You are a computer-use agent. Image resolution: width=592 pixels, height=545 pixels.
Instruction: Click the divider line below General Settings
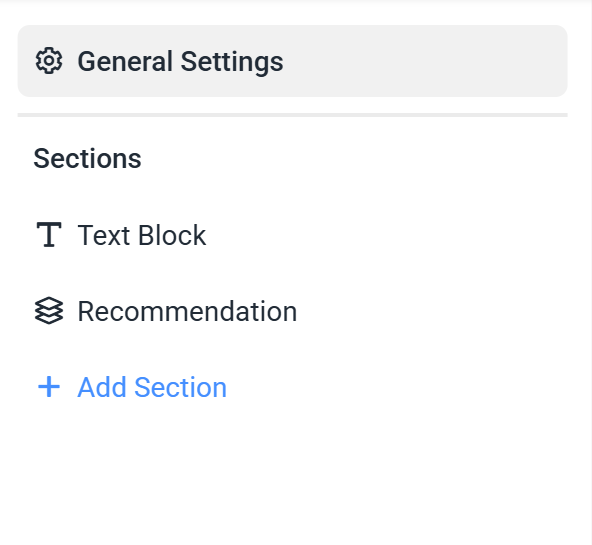[x=292, y=115]
